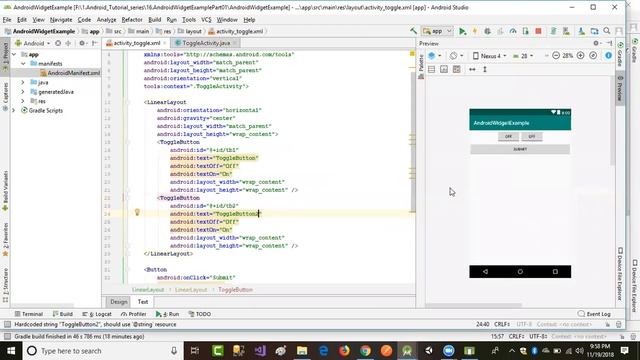Open the app run configuration dropdown
This screenshot has width=640, height=360.
(438, 31)
